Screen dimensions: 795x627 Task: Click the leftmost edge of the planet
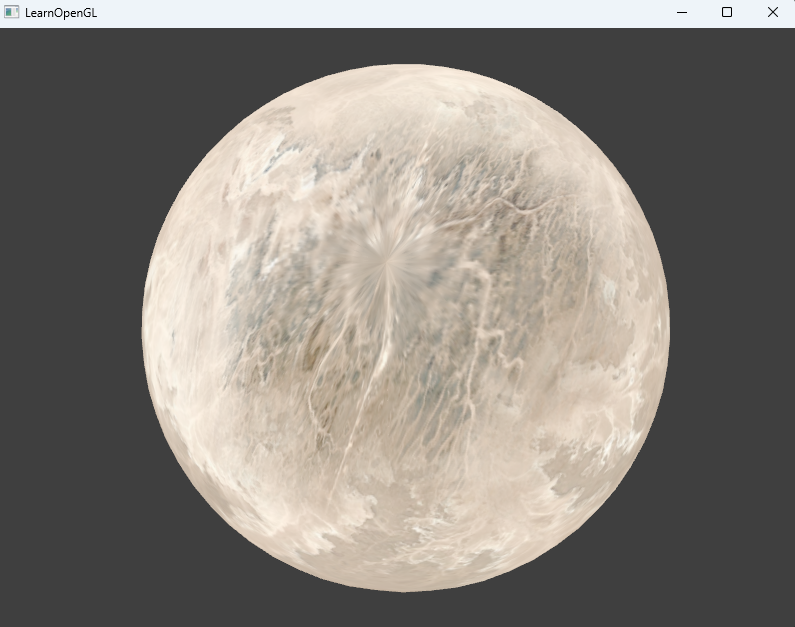pos(145,328)
